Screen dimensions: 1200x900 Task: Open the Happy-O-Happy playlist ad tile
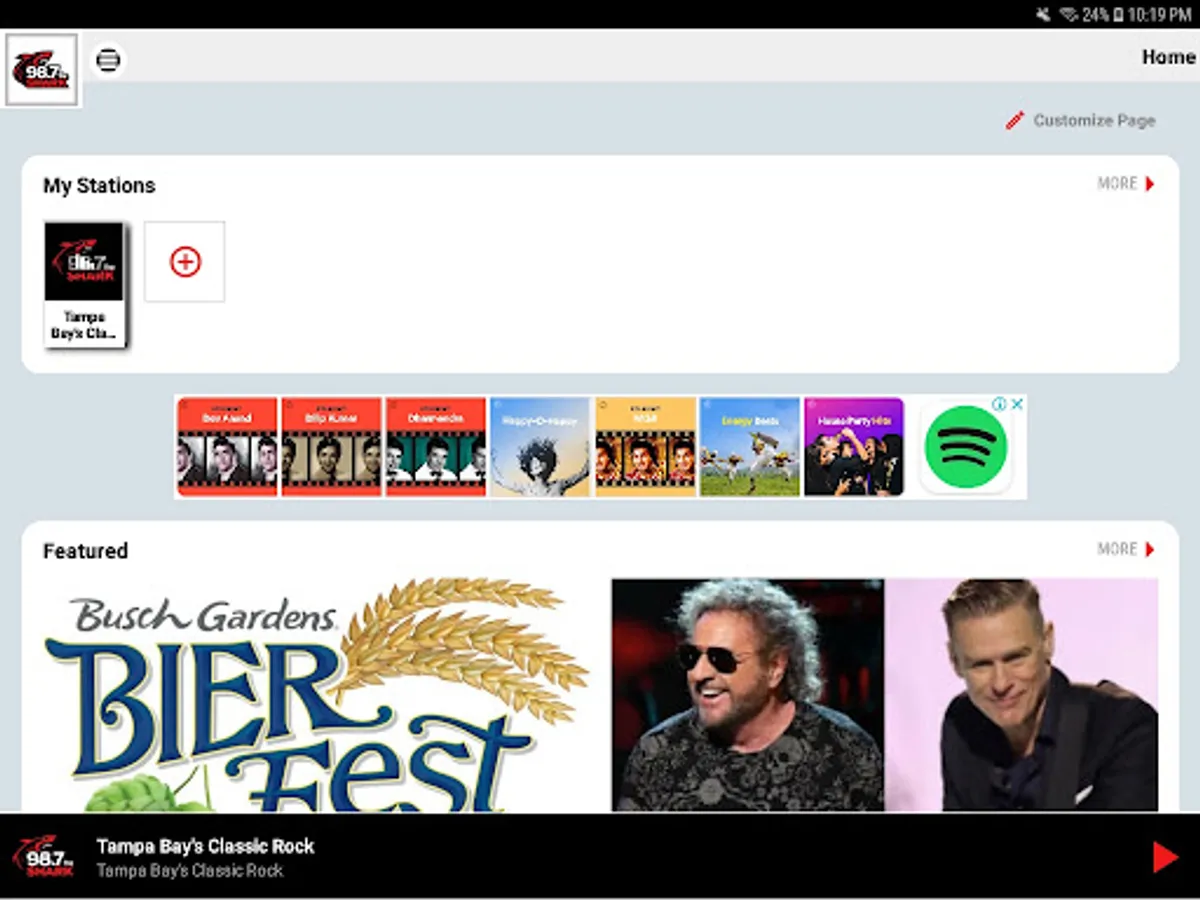pyautogui.click(x=540, y=446)
